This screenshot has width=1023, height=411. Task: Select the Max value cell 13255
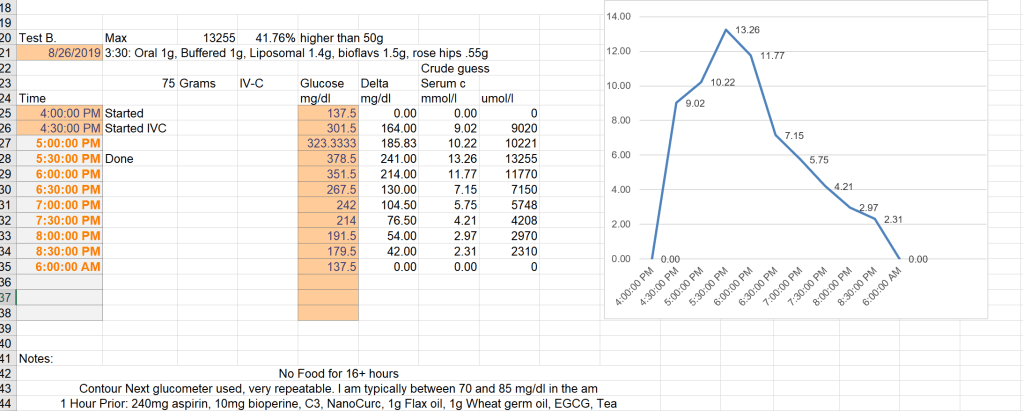tap(219, 36)
